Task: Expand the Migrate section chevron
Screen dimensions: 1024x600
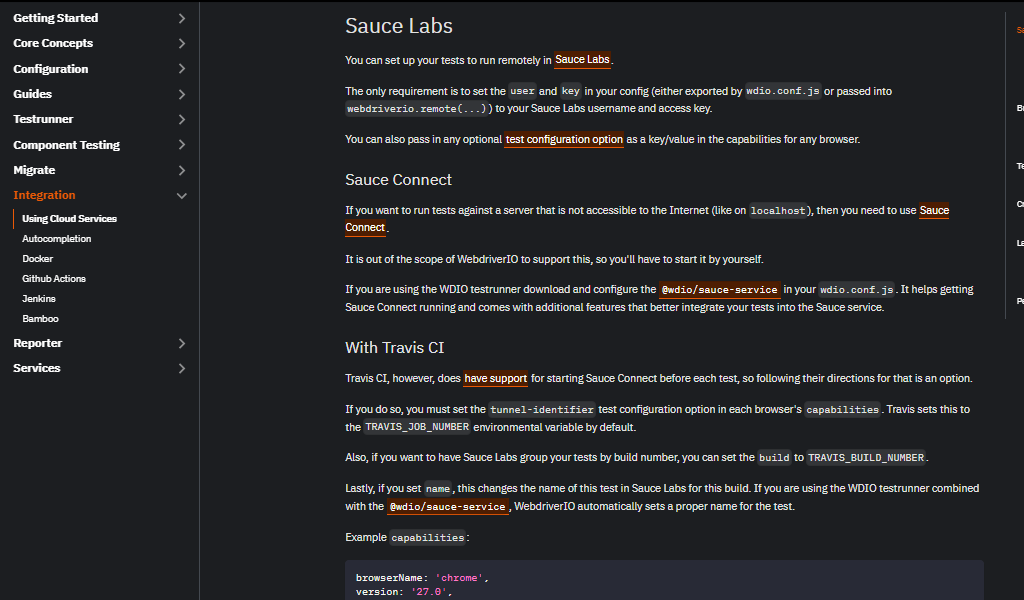Action: [x=182, y=170]
